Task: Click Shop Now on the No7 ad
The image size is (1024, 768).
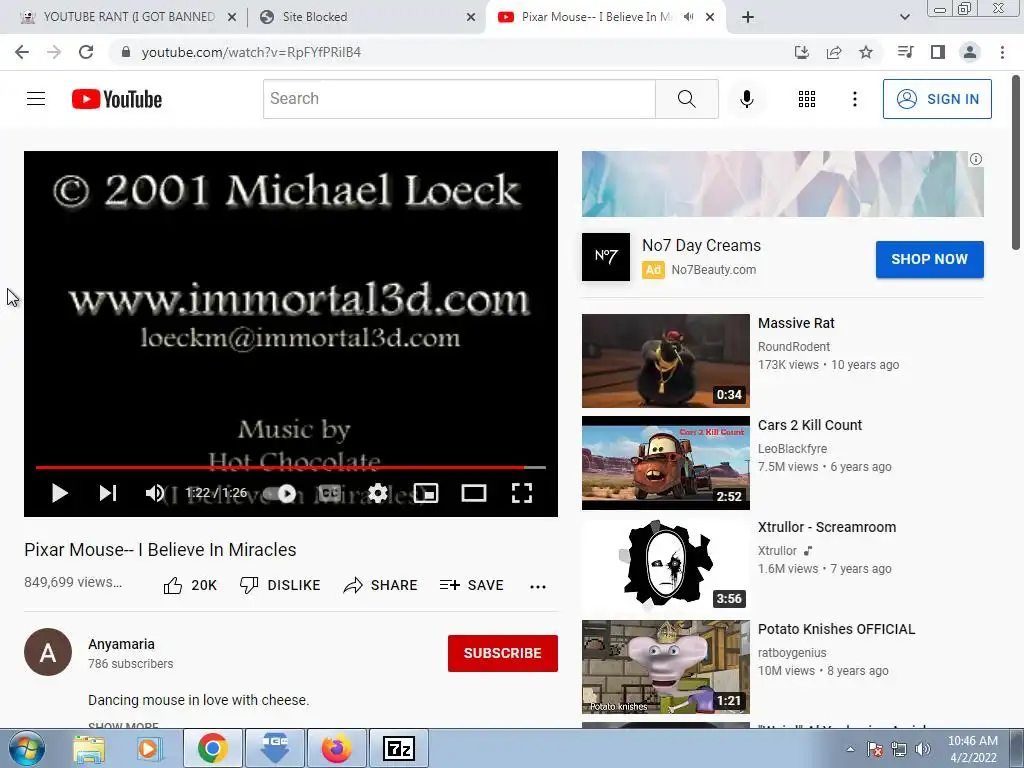Action: pos(929,259)
